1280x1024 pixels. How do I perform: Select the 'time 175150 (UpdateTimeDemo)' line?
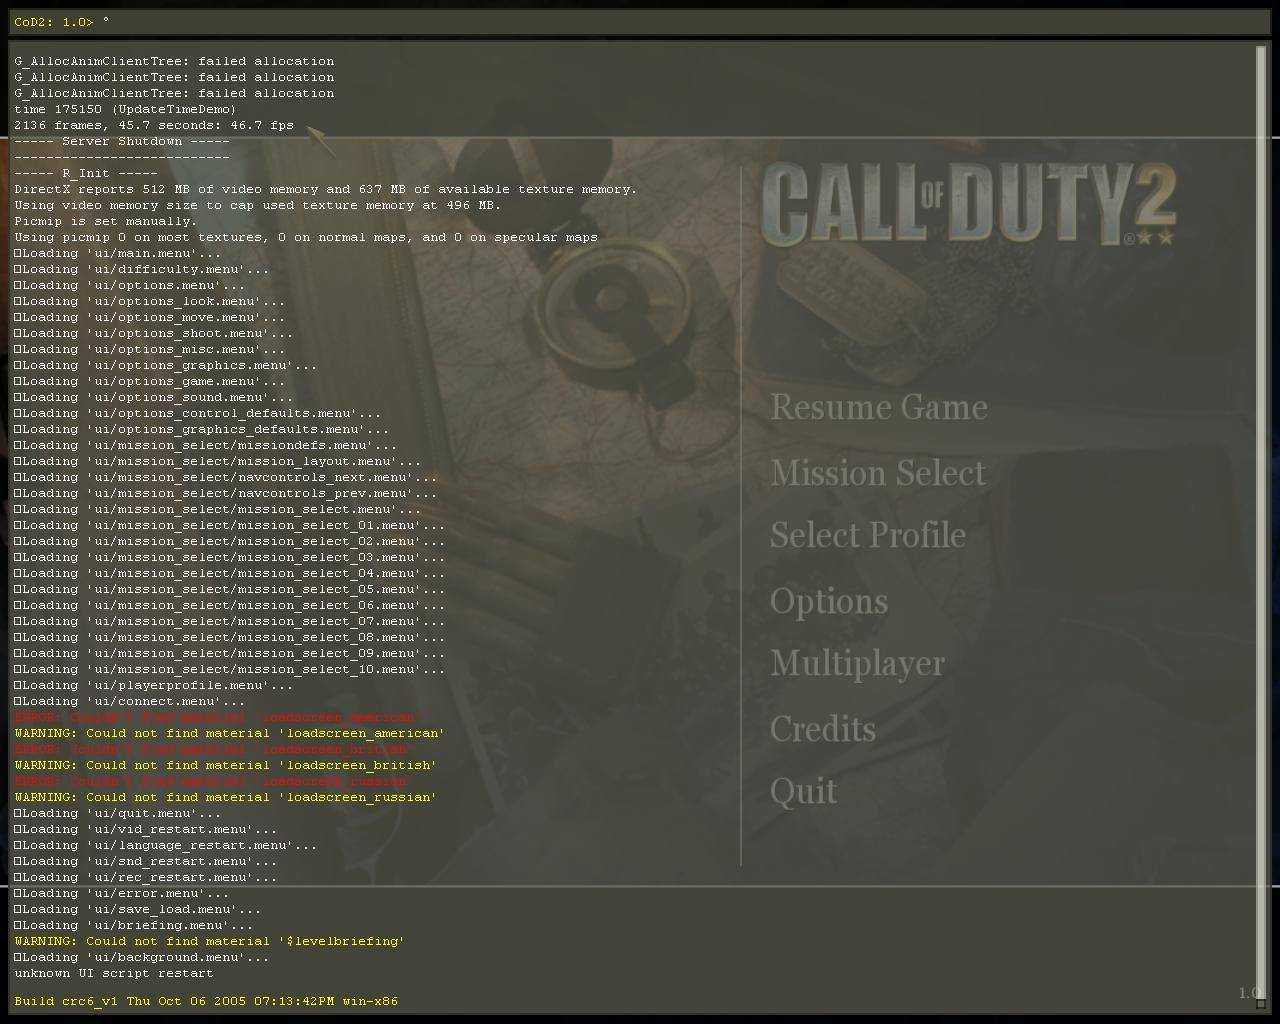[125, 109]
